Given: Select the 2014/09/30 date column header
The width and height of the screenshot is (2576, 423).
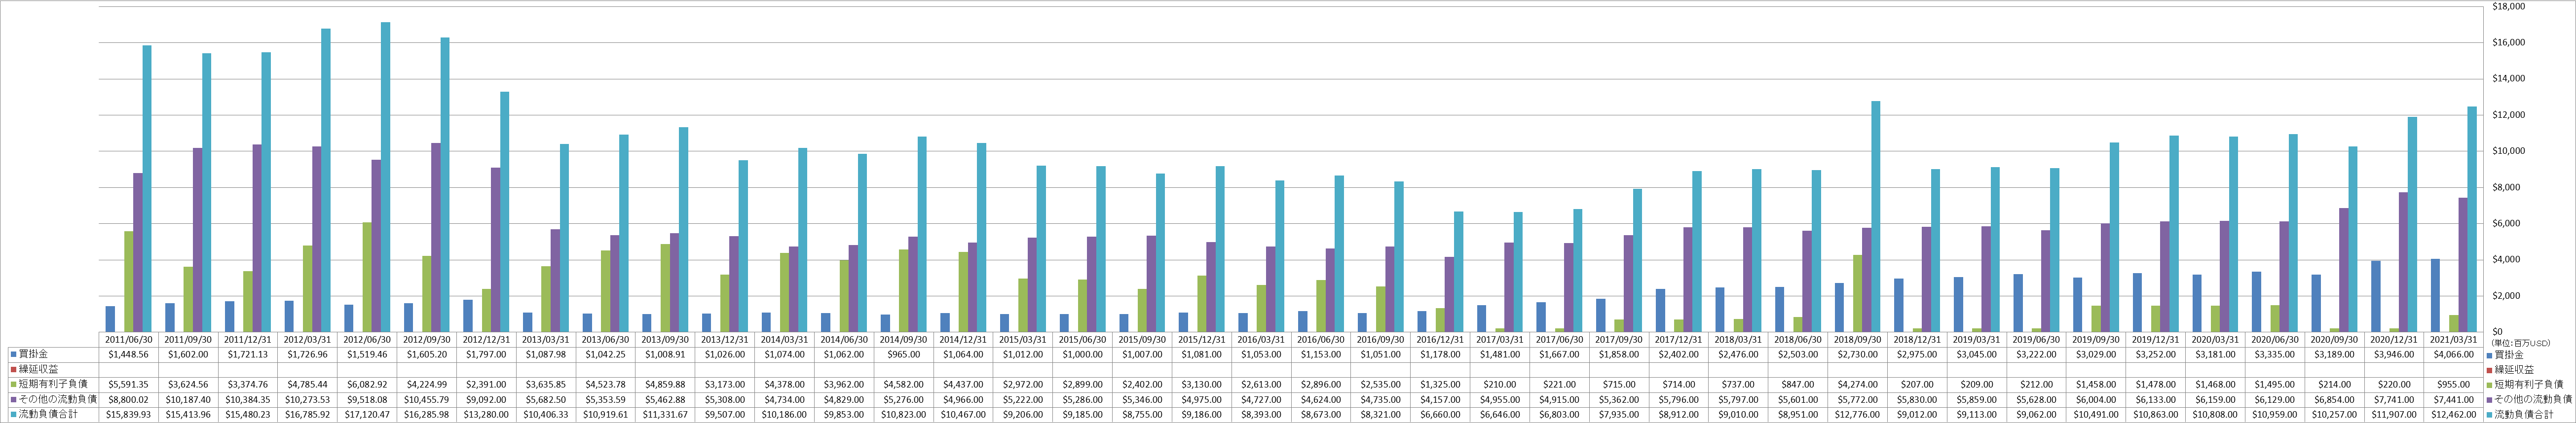Looking at the screenshot, I should pyautogui.click(x=905, y=340).
